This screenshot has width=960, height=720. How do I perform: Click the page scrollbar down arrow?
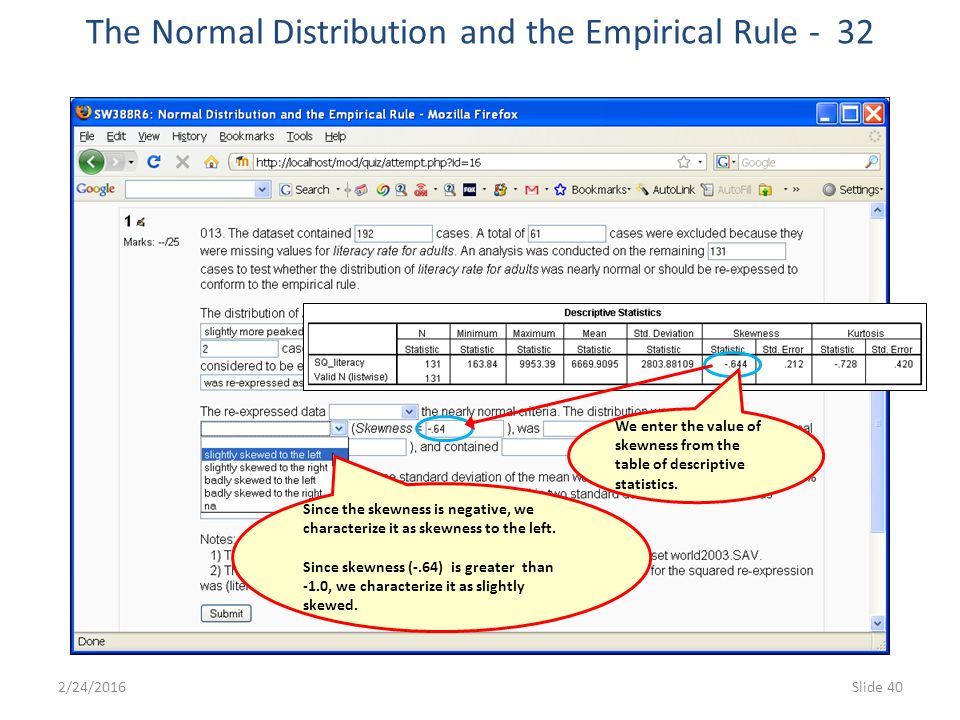[877, 623]
